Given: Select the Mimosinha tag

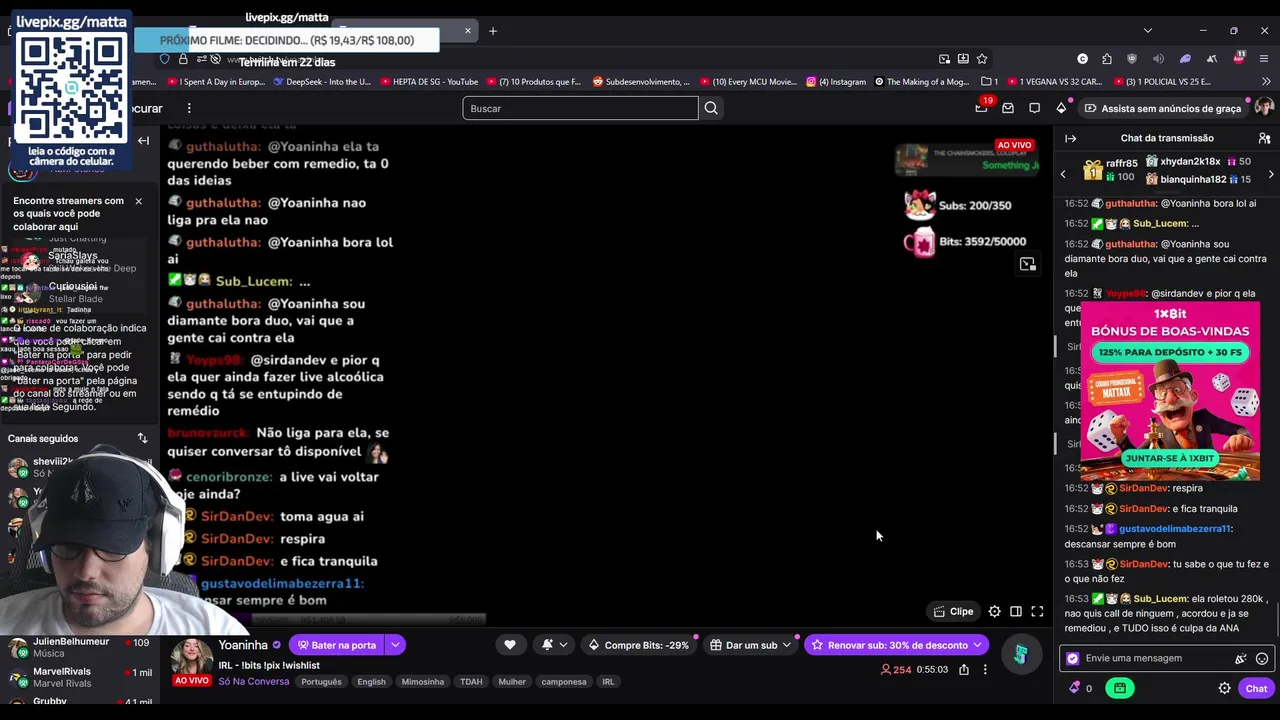Looking at the screenshot, I should [x=423, y=682].
